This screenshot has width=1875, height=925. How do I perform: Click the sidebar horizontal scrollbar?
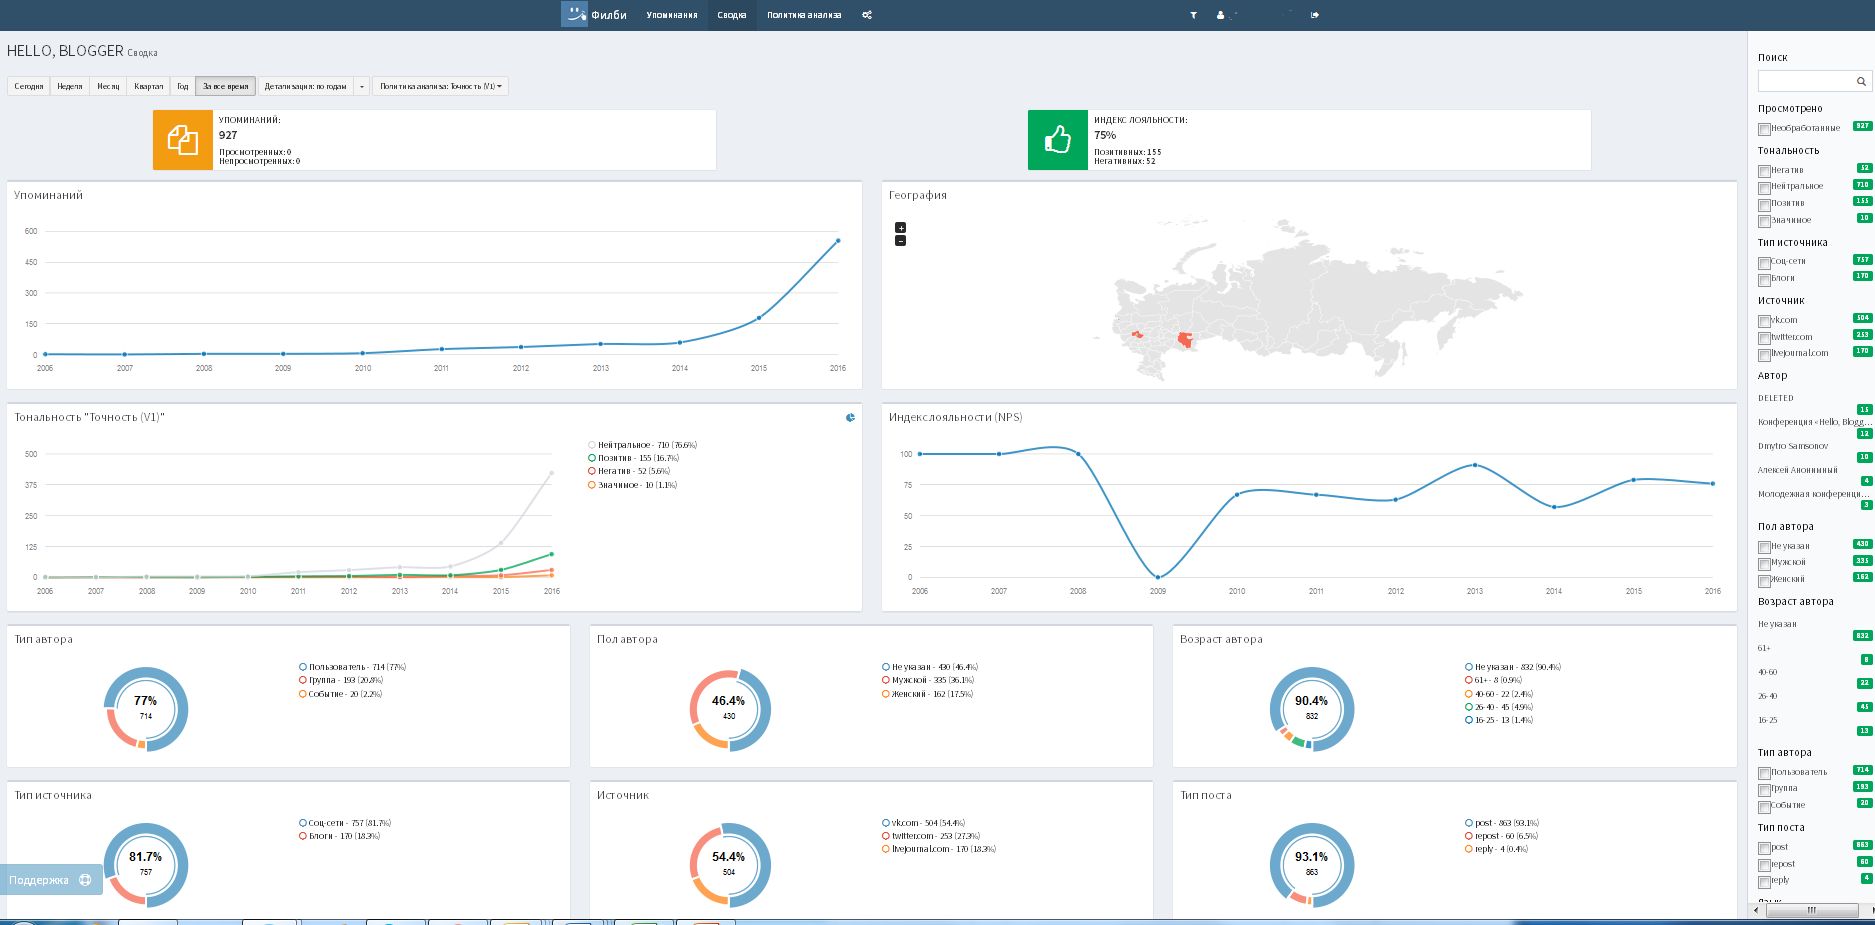pos(1811,910)
